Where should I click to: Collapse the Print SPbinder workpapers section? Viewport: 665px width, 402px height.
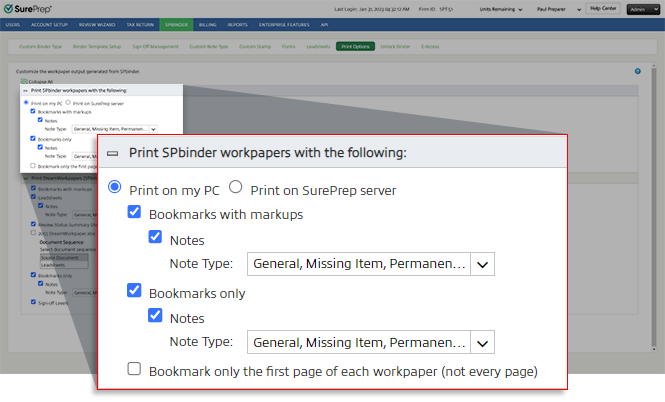point(113,153)
